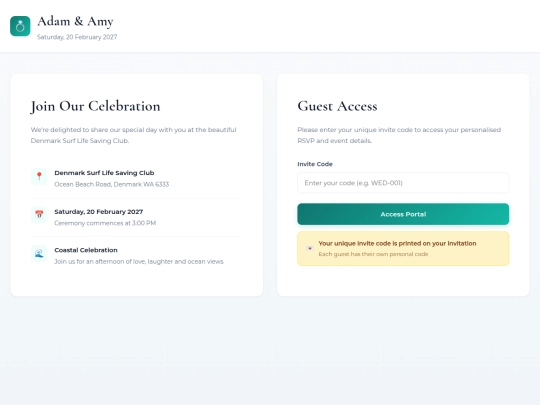Click the yellow invite code notice box

coord(403,249)
